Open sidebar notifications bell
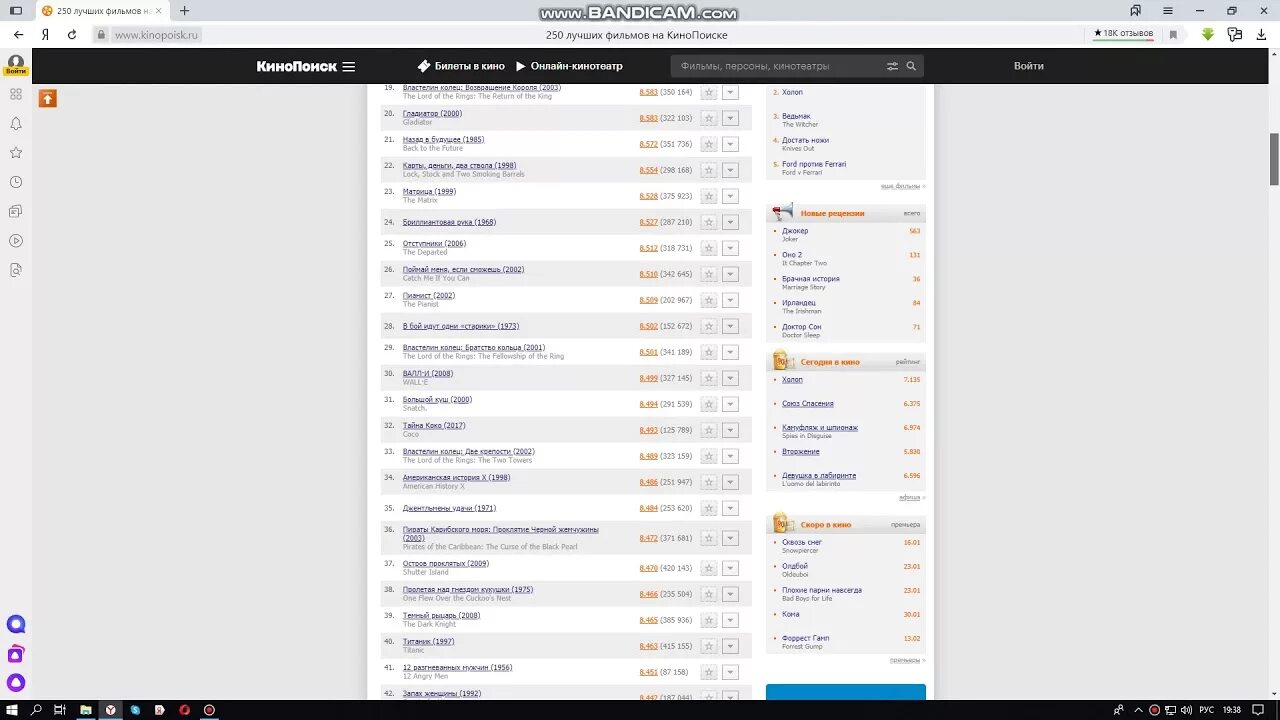The height and width of the screenshot is (720, 1280). click(15, 124)
